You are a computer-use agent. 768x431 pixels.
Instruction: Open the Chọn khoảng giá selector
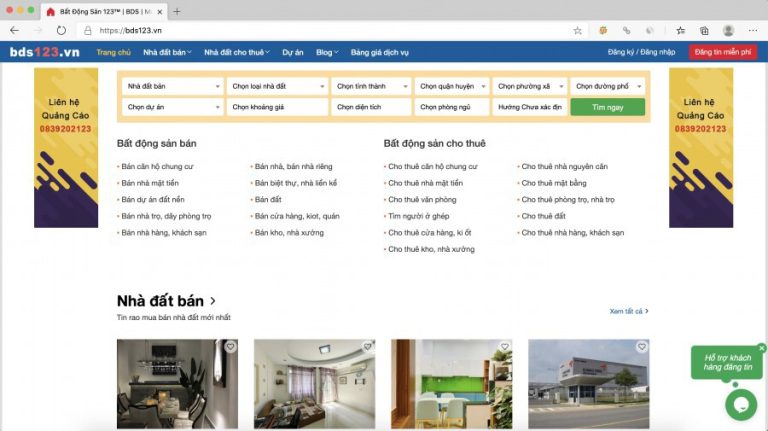click(x=277, y=107)
